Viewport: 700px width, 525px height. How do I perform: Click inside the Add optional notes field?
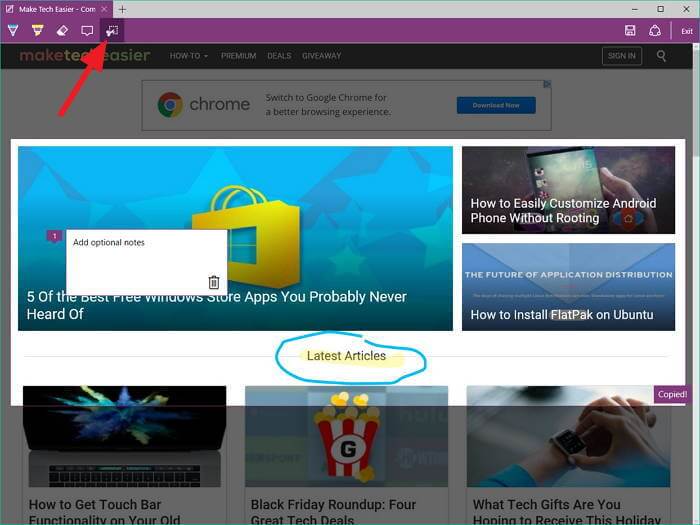click(146, 262)
